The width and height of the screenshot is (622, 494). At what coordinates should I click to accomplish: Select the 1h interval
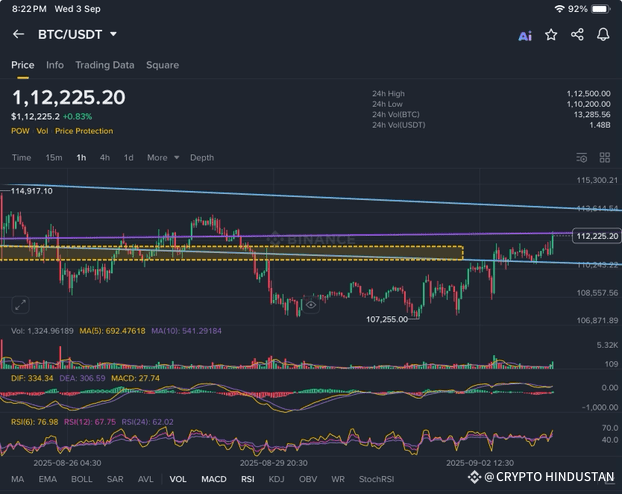[x=81, y=158]
